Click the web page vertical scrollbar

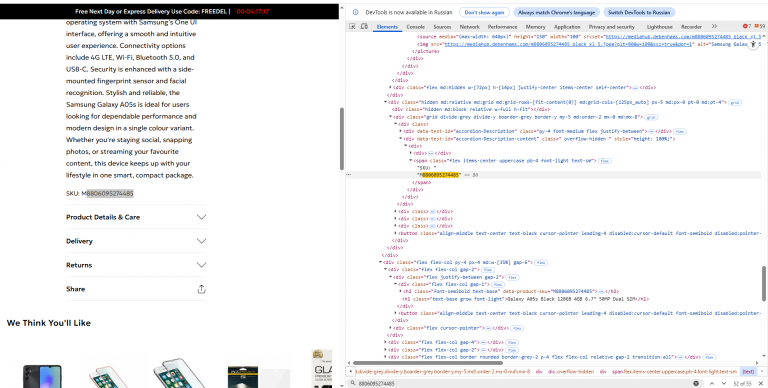coord(341,138)
